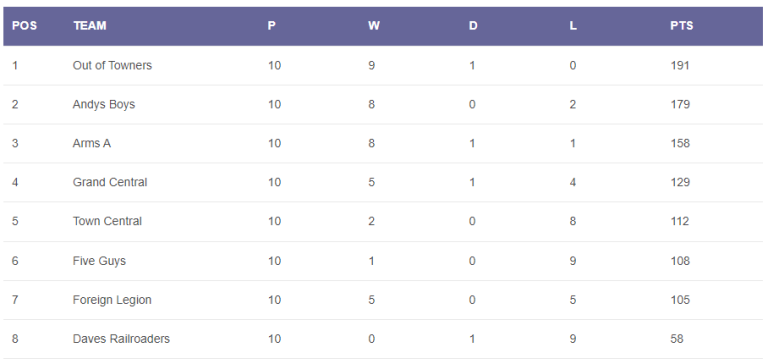Select the D column header
Screen dimensions: 768x364
[473, 26]
